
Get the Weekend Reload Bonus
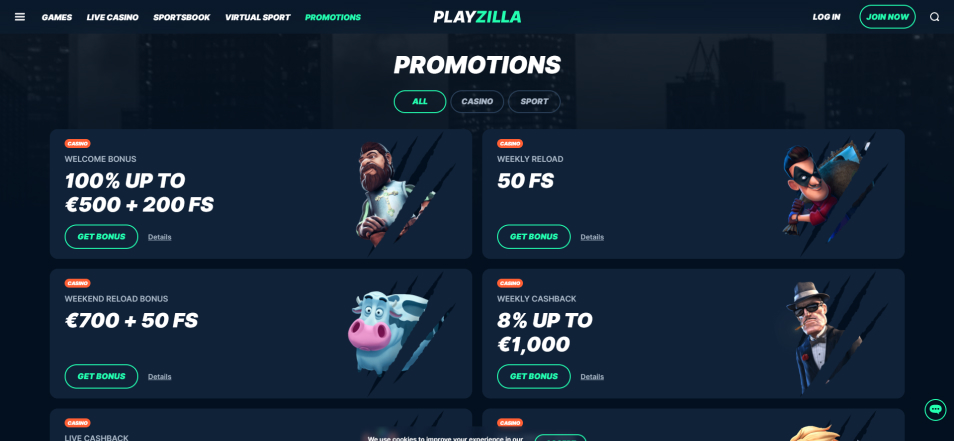(x=101, y=376)
